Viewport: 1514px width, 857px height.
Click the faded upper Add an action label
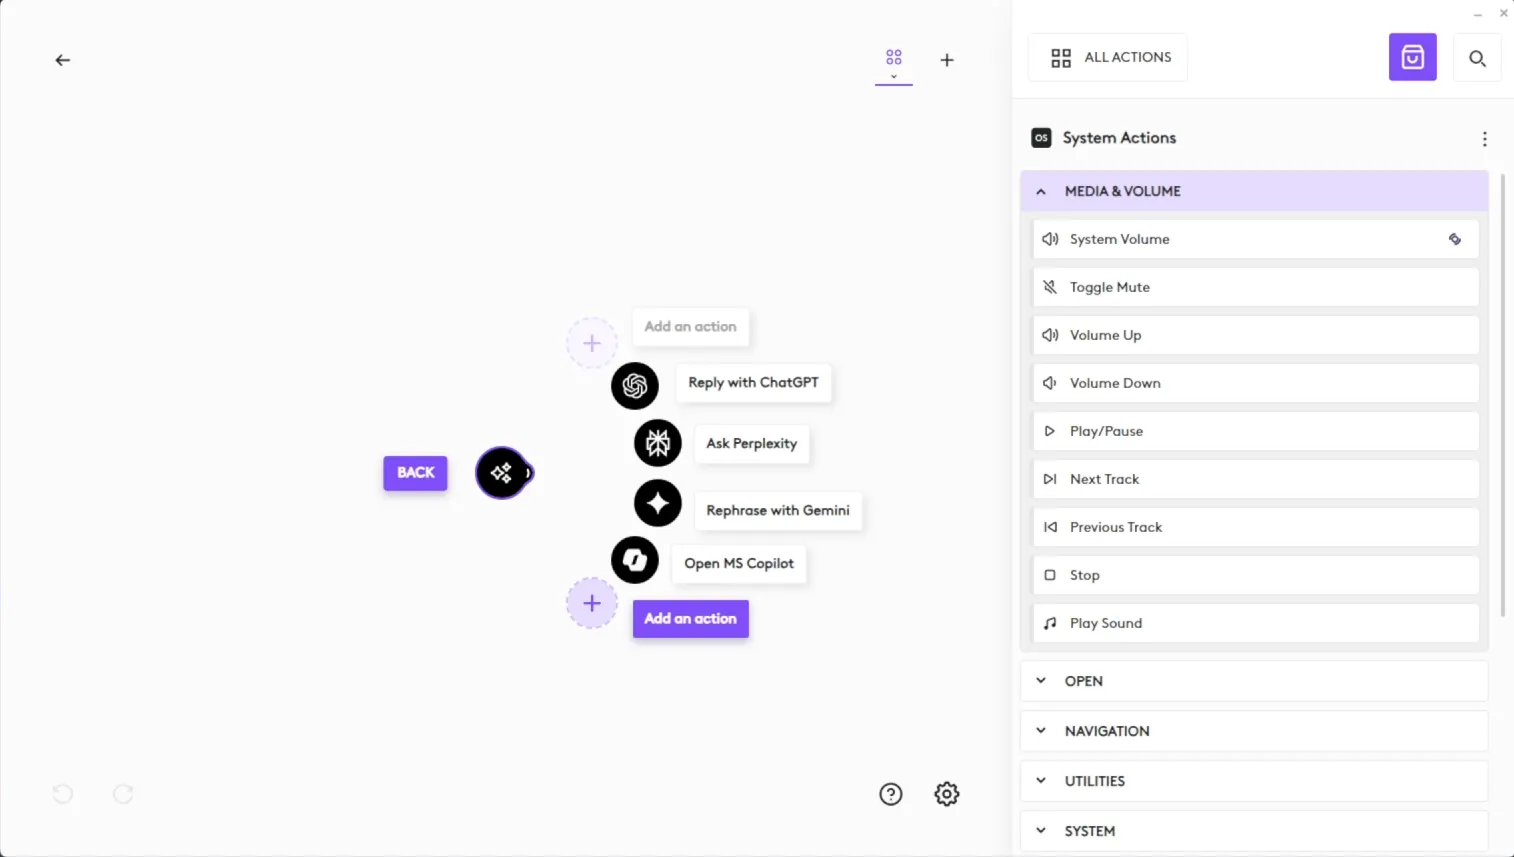tap(690, 327)
